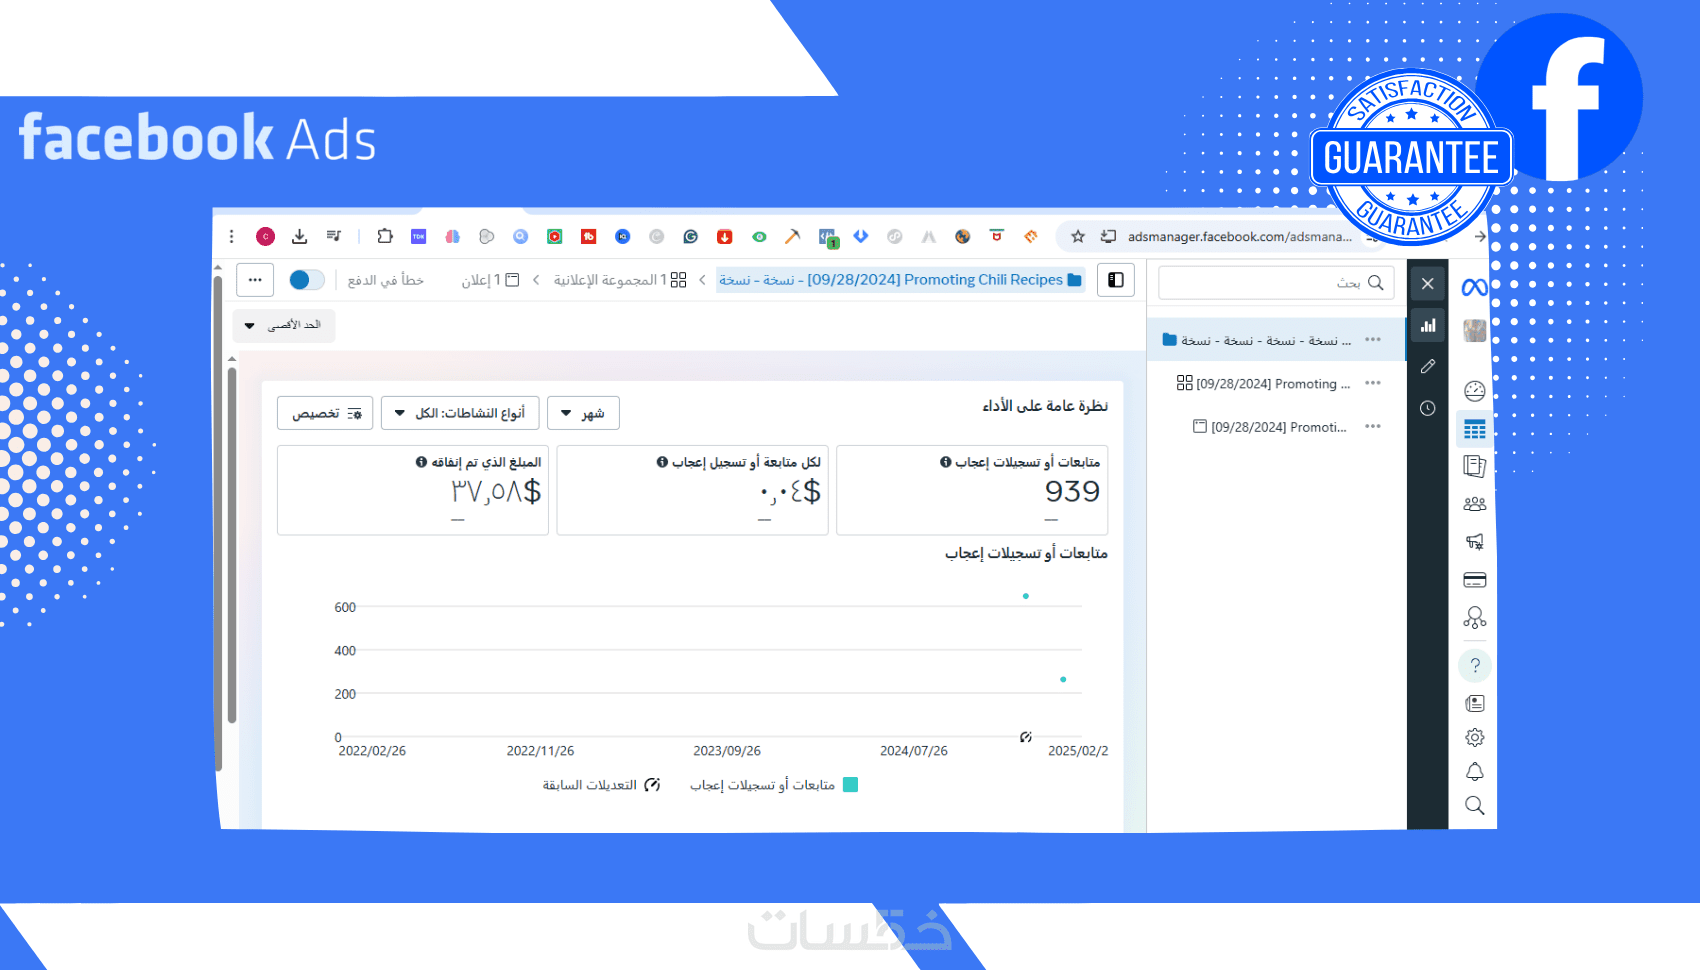Open the news updates sidebar icon

coord(1474,704)
